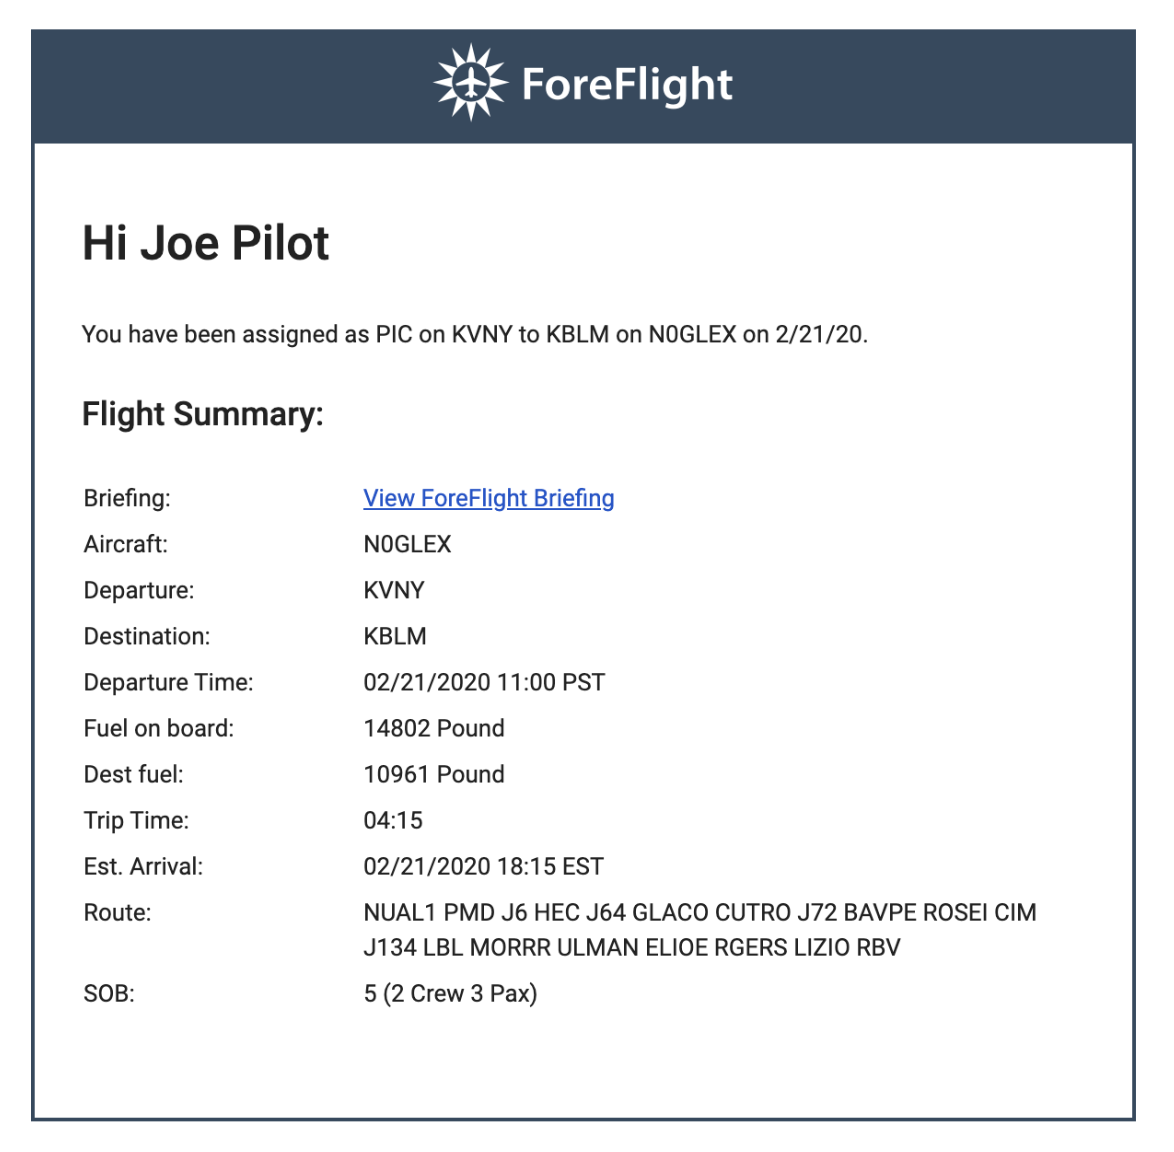Click the ForeFlight sunburst airplane logo icon
This screenshot has height=1152, width=1174.
pyautogui.click(x=469, y=83)
